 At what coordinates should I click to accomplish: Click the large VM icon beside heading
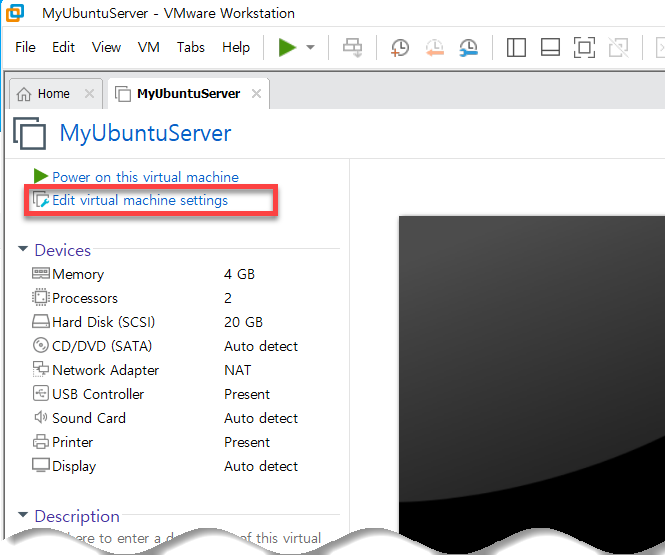point(30,133)
